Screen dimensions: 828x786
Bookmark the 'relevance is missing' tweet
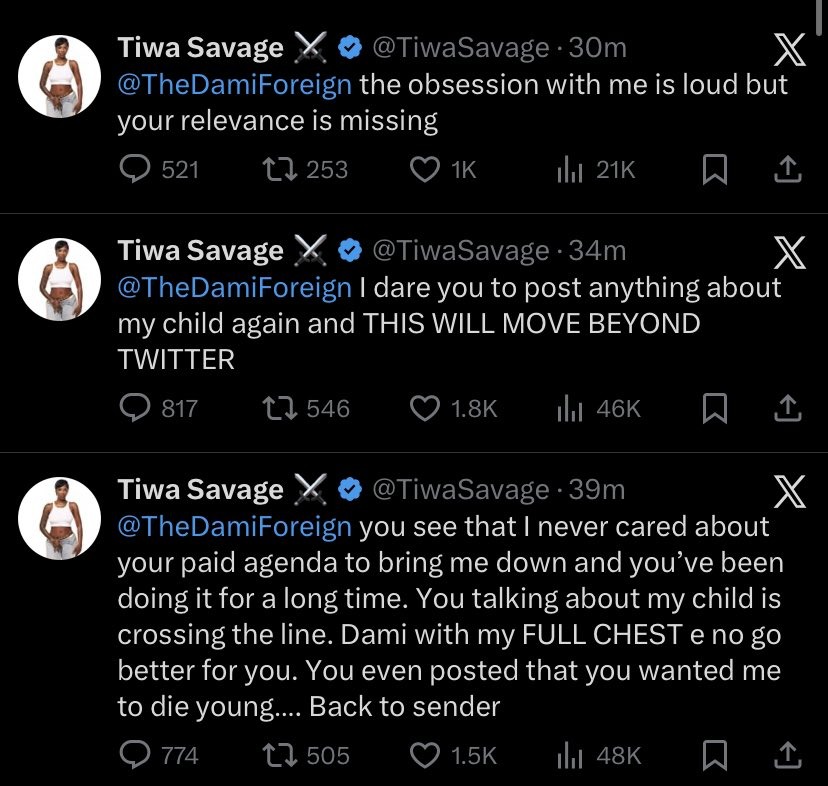click(x=714, y=171)
